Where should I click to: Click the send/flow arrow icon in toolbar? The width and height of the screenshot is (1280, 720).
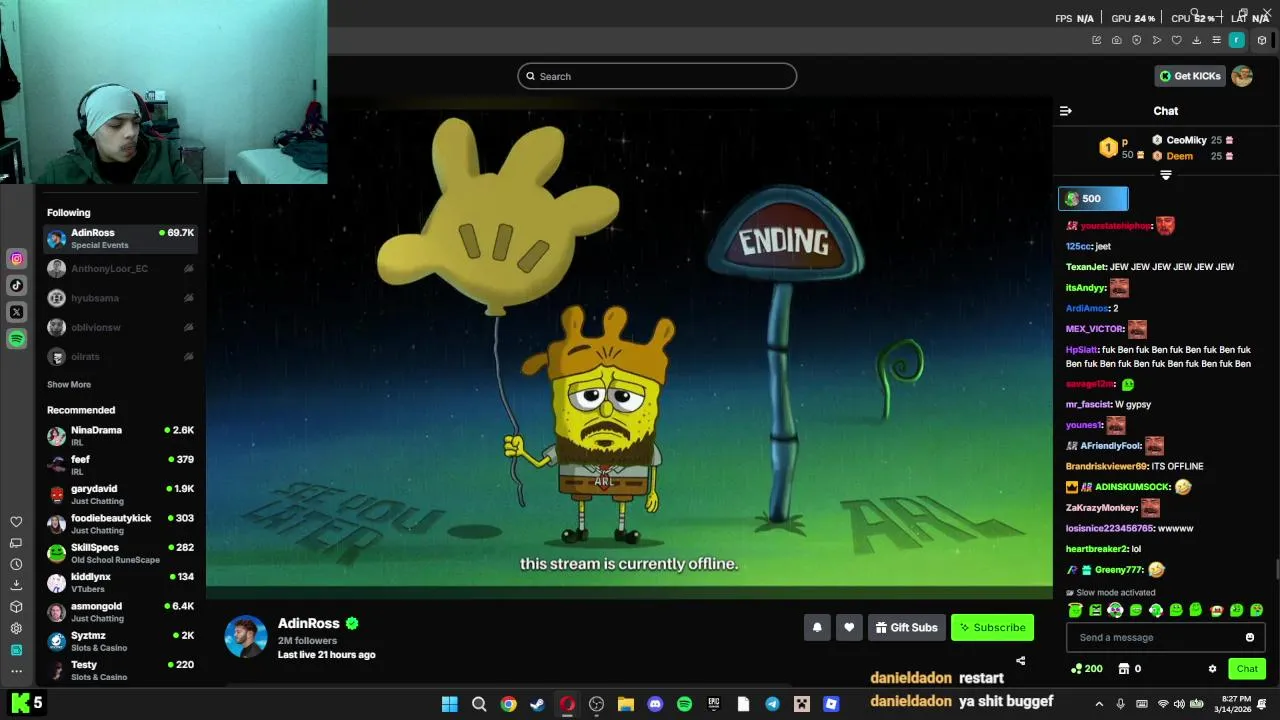[x=1157, y=40]
